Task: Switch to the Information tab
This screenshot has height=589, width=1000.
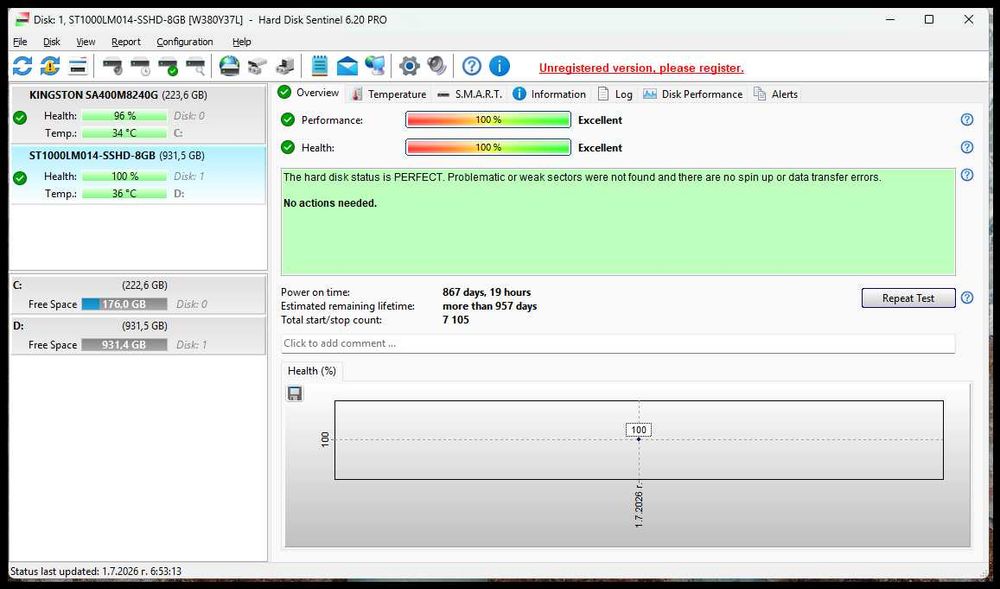Action: coord(550,94)
